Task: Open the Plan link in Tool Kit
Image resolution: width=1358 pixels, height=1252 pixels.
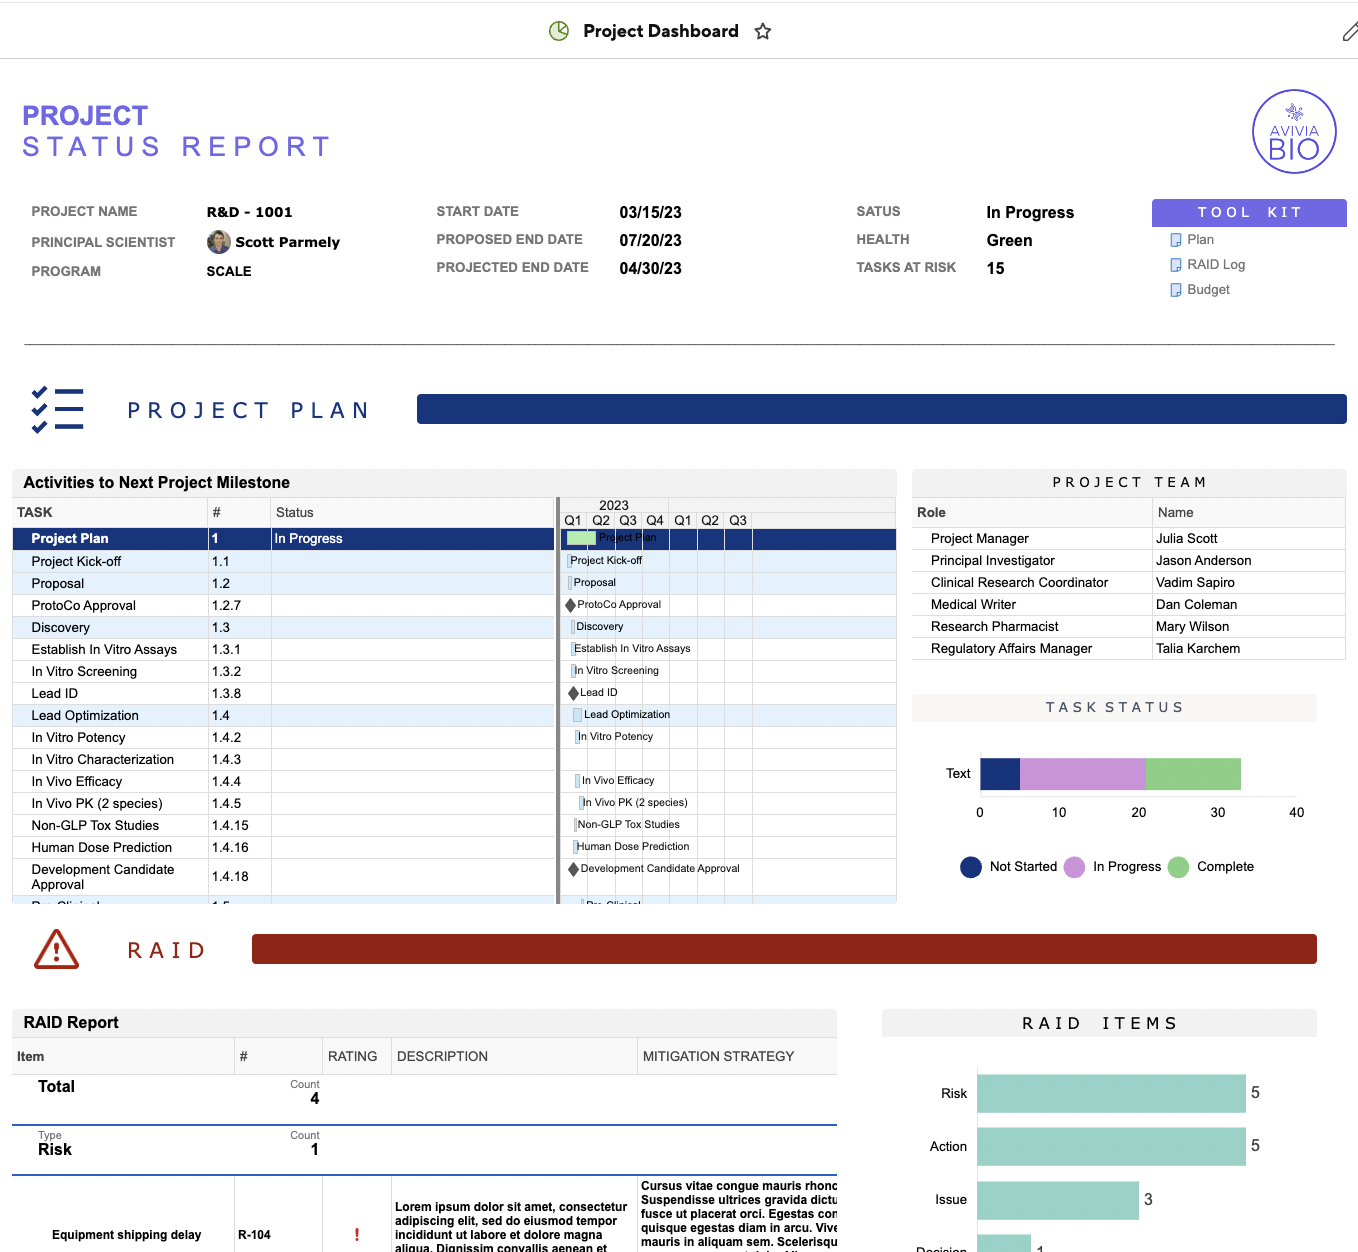Action: pos(1200,240)
